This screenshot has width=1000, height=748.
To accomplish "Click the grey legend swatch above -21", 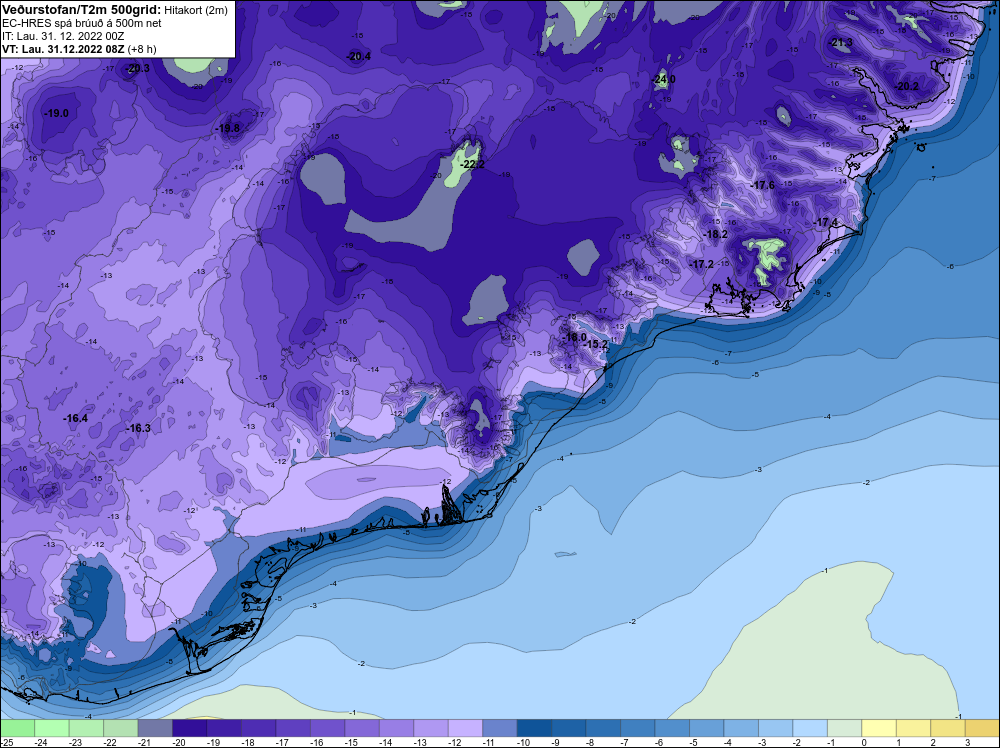I will pyautogui.click(x=155, y=728).
